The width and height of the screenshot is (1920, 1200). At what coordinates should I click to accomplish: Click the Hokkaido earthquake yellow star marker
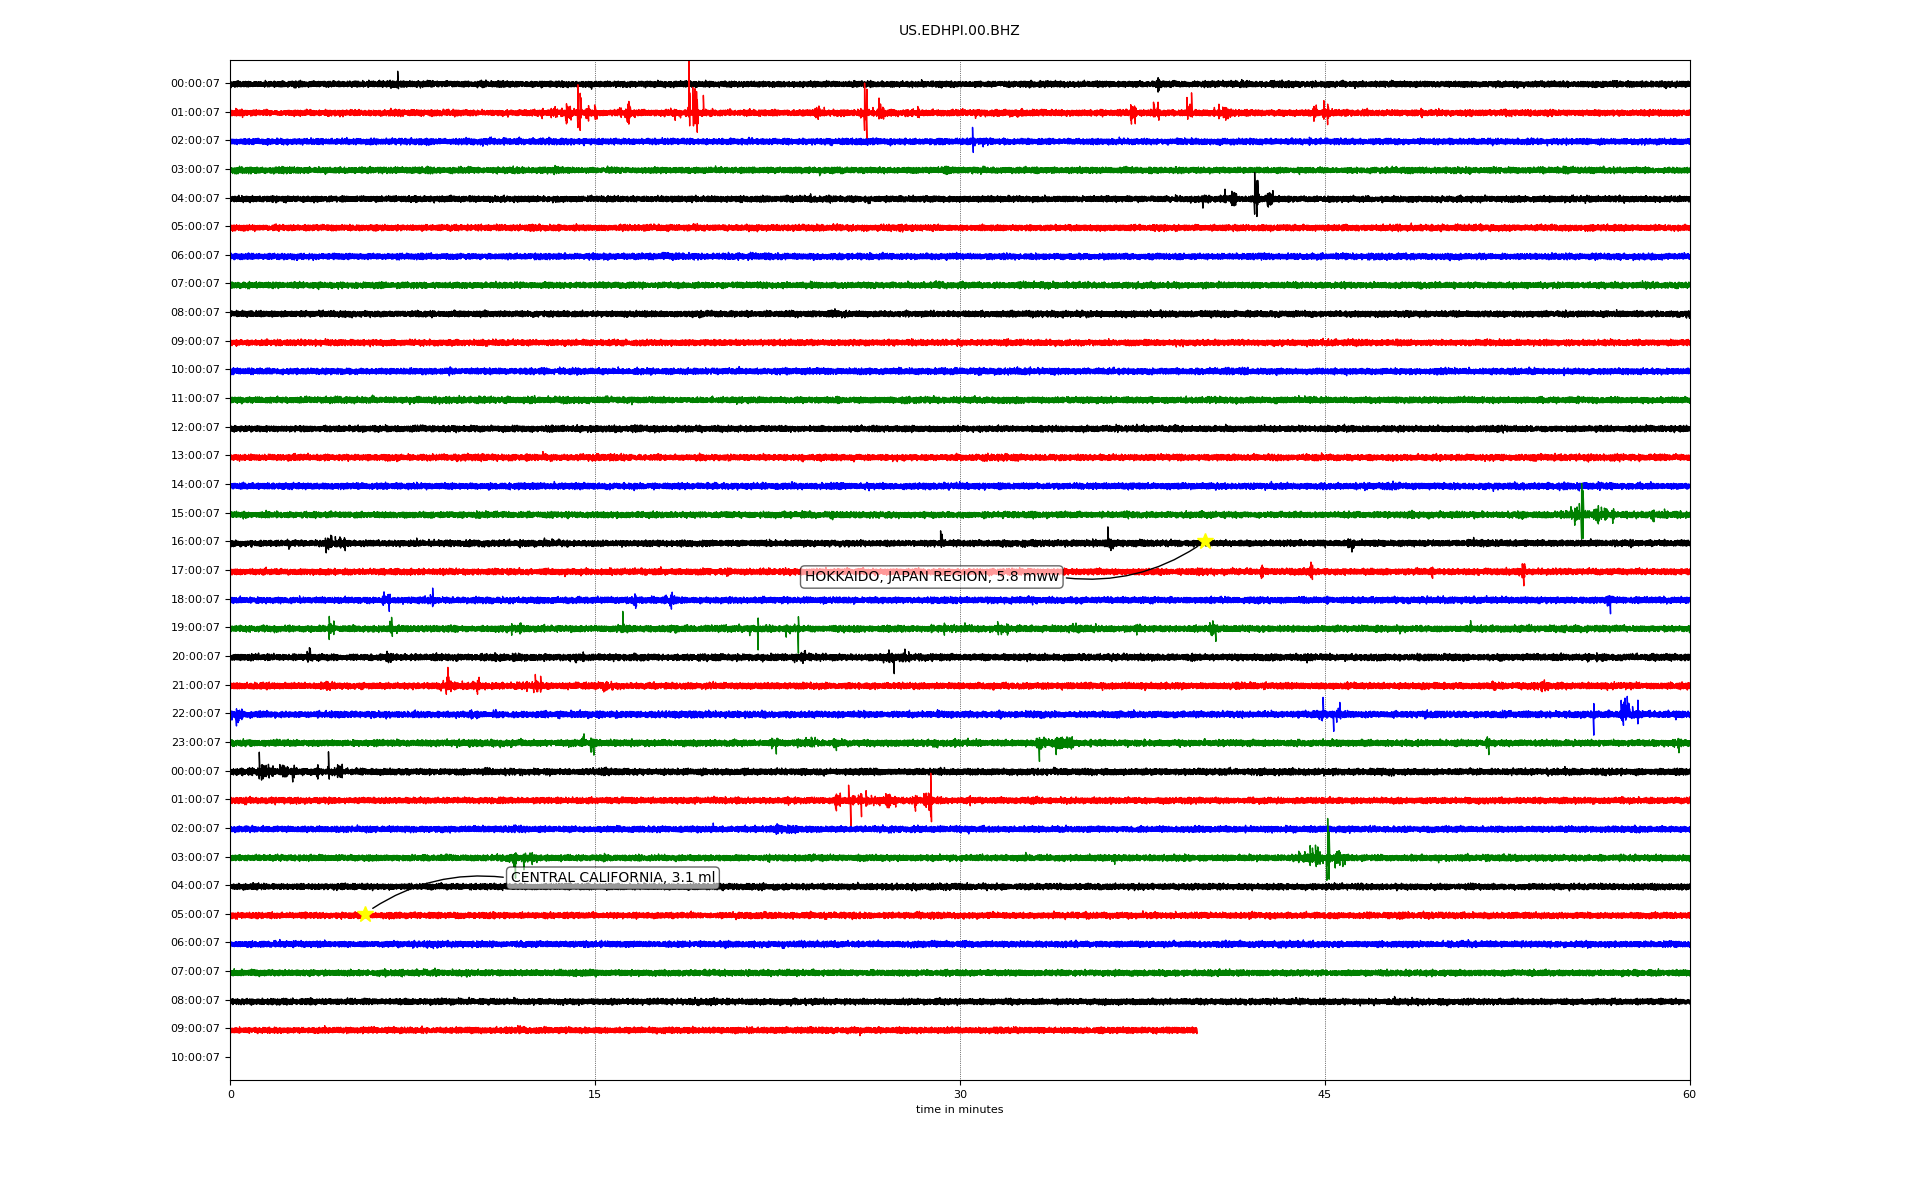pos(1205,541)
